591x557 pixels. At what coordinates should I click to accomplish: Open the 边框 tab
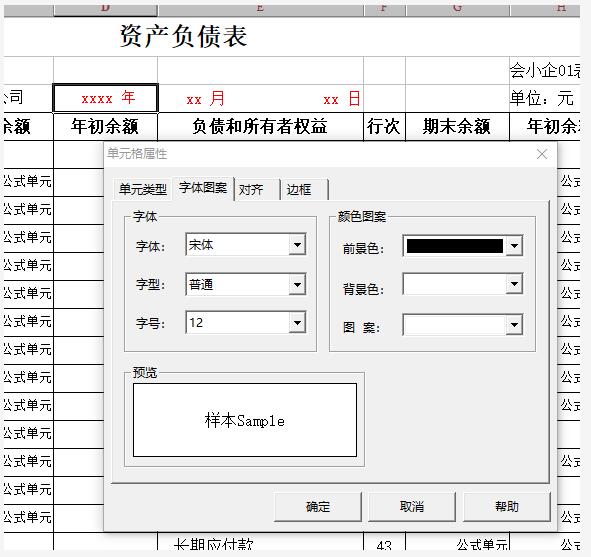pos(304,190)
